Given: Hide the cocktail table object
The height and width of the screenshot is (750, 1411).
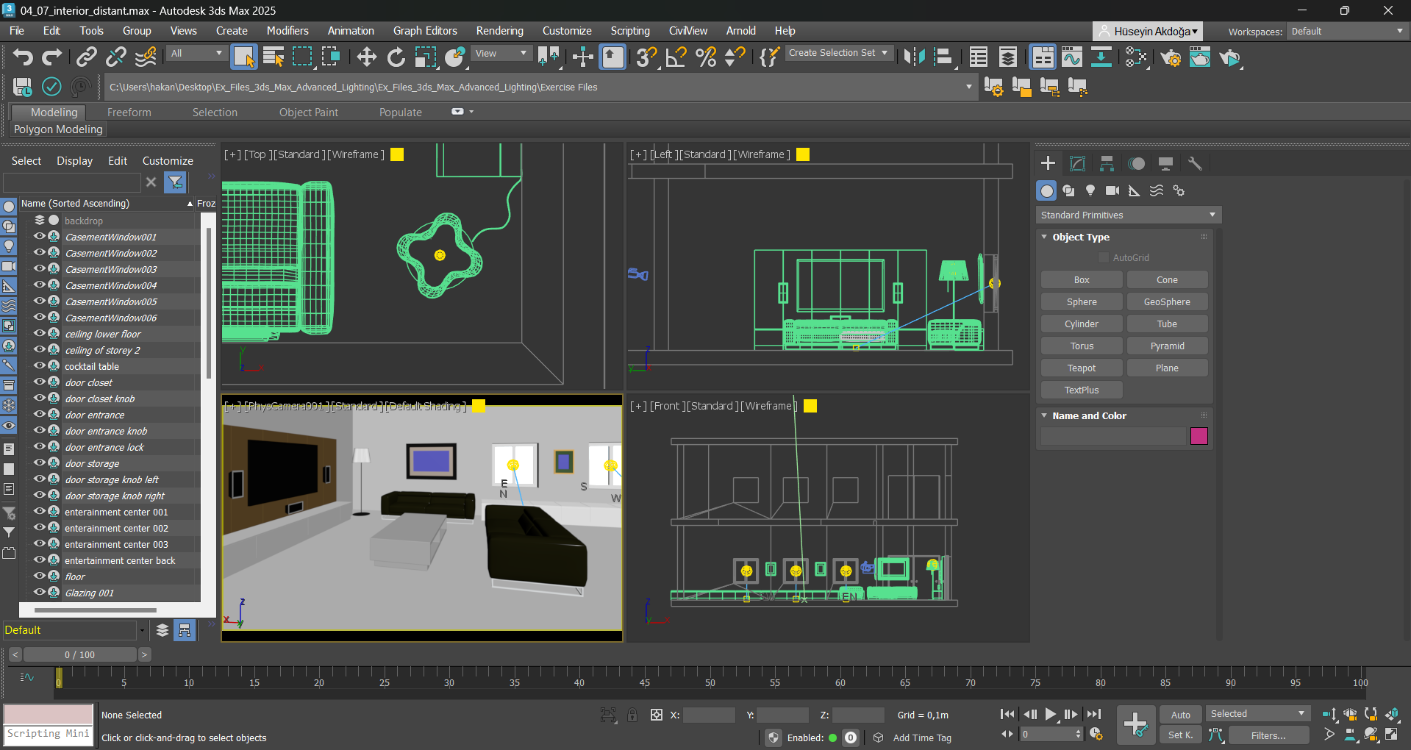Looking at the screenshot, I should (x=40, y=366).
